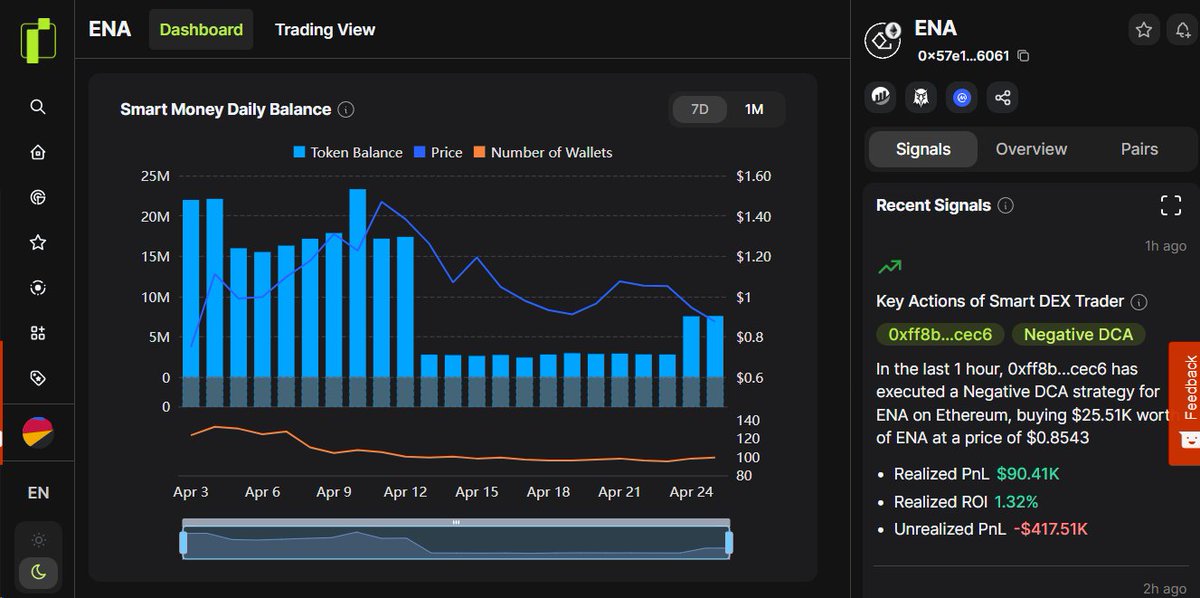Click the green app logo in sidebar
Image resolution: width=1200 pixels, height=598 pixels.
[x=38, y=41]
